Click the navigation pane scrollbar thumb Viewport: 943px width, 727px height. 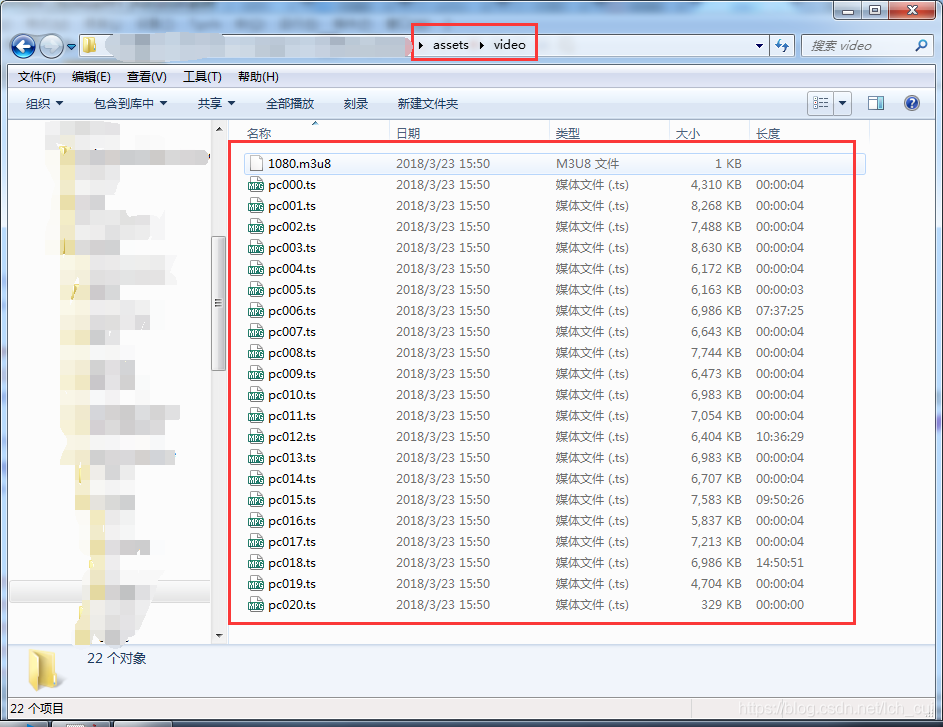(218, 303)
